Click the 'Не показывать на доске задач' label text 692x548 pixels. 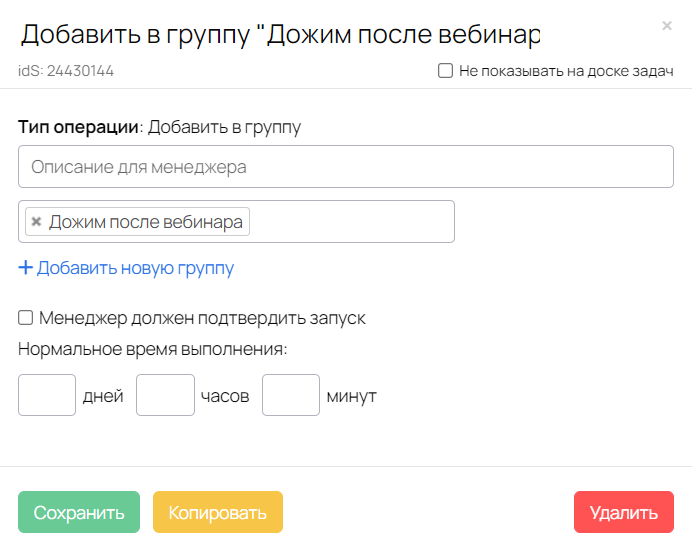tap(565, 72)
